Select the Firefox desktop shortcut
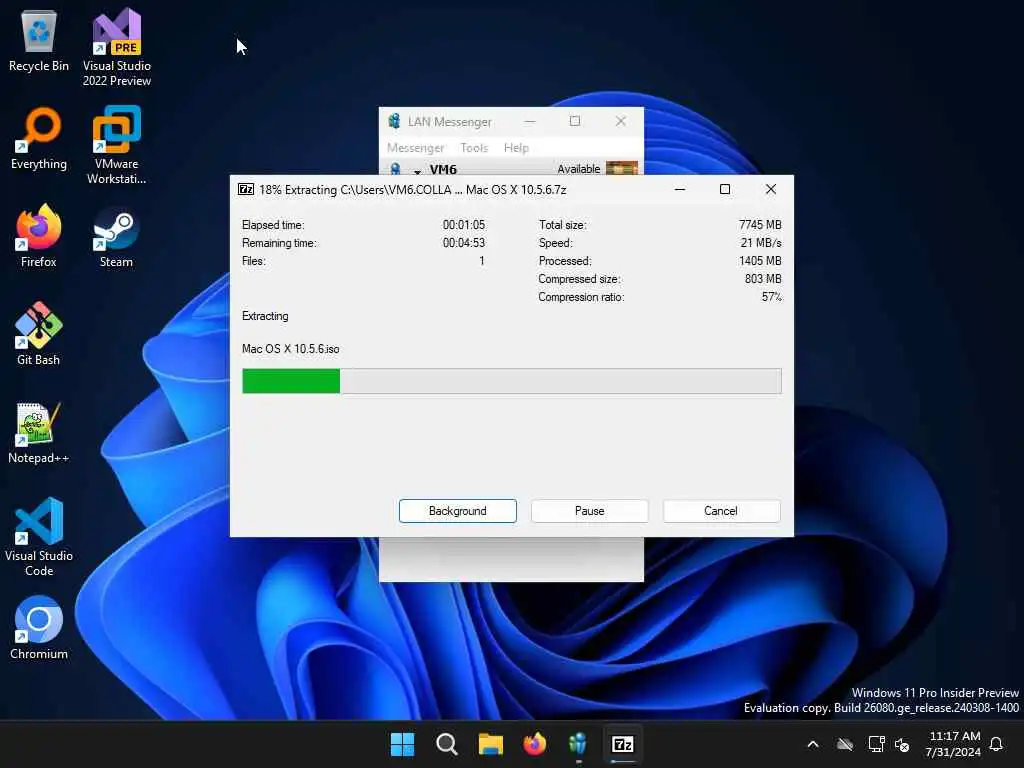 tap(39, 236)
